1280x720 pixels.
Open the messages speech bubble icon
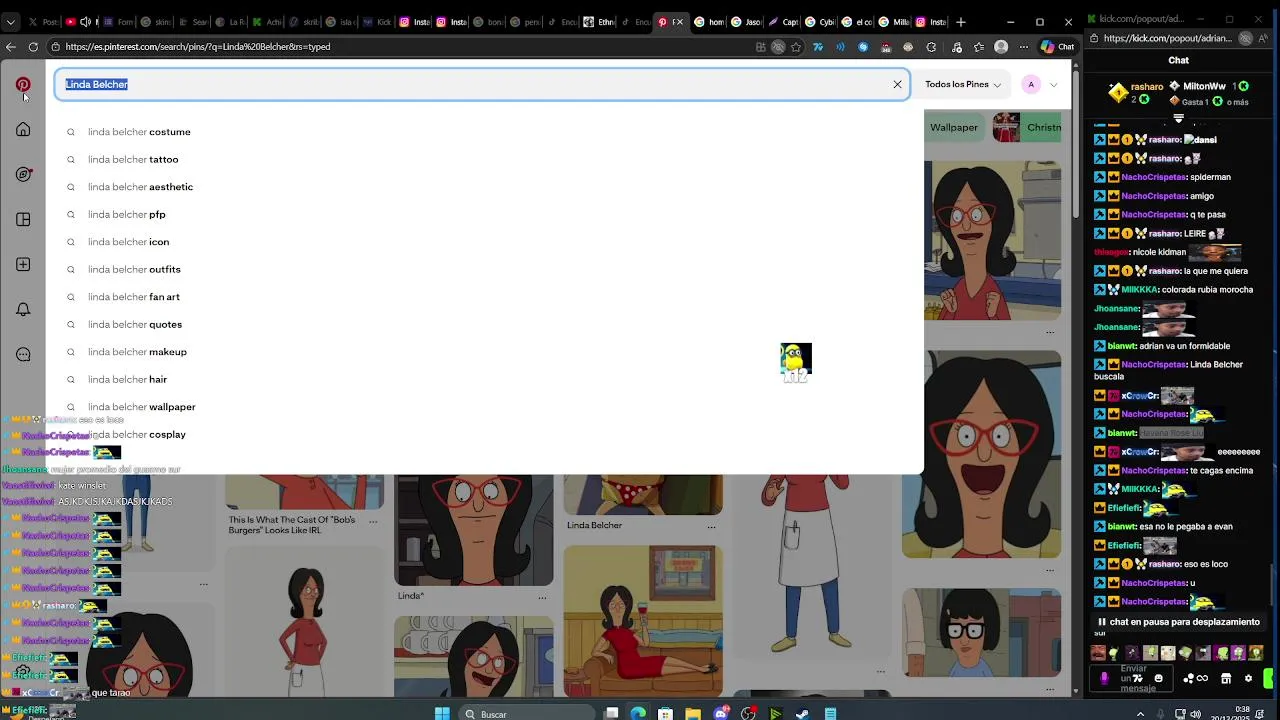23,355
